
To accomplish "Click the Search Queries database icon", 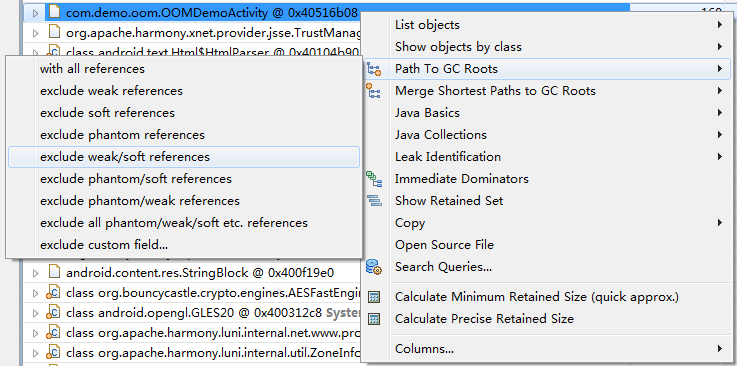I will [x=374, y=267].
